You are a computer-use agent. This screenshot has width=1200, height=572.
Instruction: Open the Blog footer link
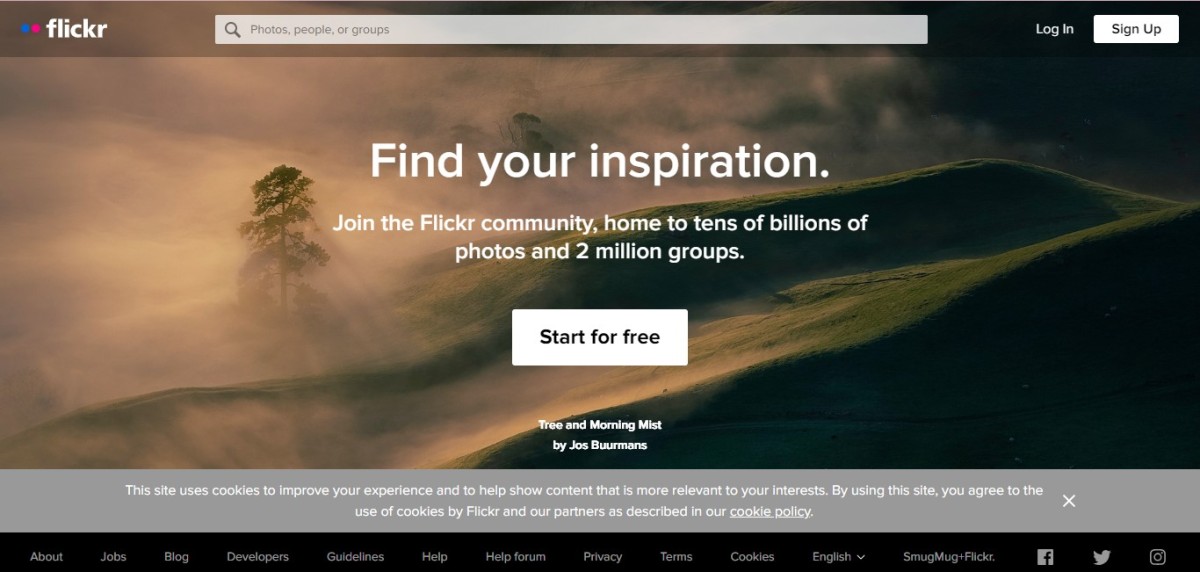click(x=176, y=557)
